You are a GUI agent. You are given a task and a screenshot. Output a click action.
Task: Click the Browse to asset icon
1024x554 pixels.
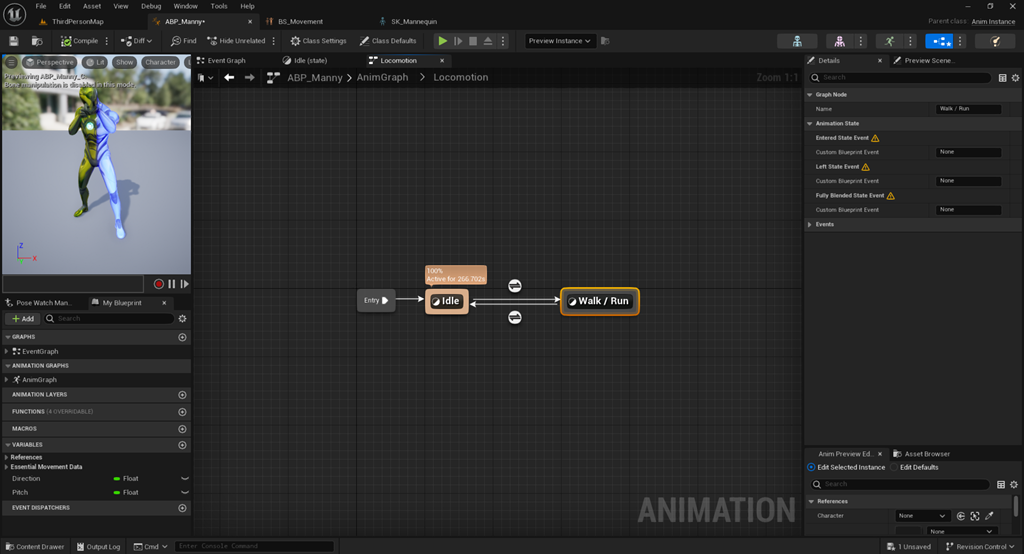point(37,41)
